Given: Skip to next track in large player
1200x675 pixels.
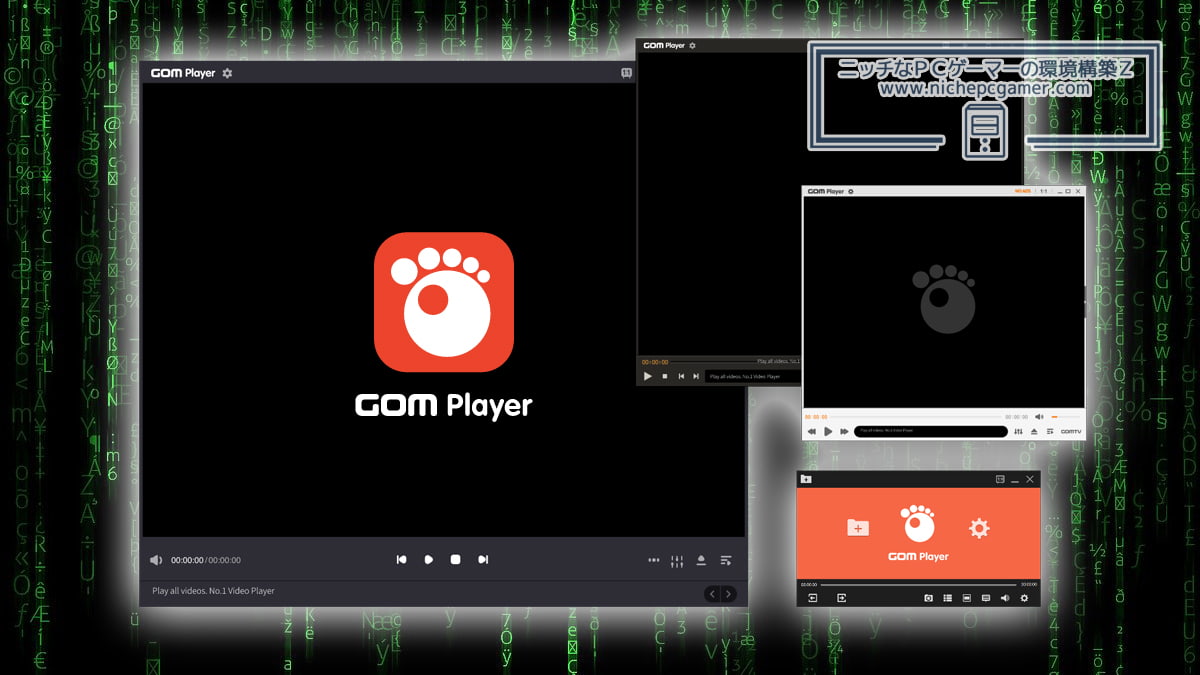Looking at the screenshot, I should tap(483, 560).
